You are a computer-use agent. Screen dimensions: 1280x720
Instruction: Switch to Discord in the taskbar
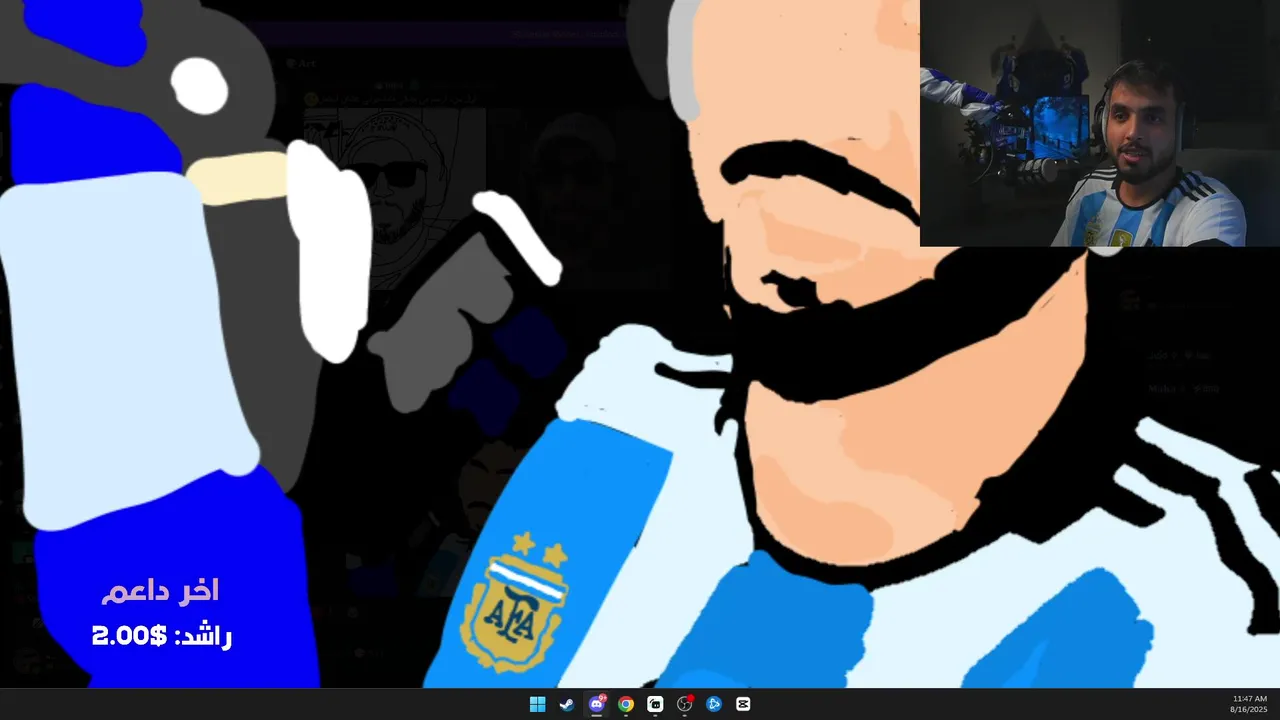point(597,704)
